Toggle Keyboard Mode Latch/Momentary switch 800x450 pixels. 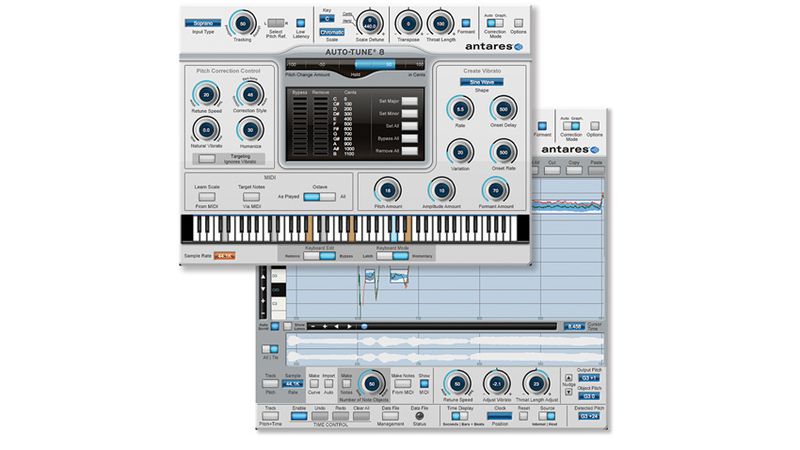[x=393, y=256]
